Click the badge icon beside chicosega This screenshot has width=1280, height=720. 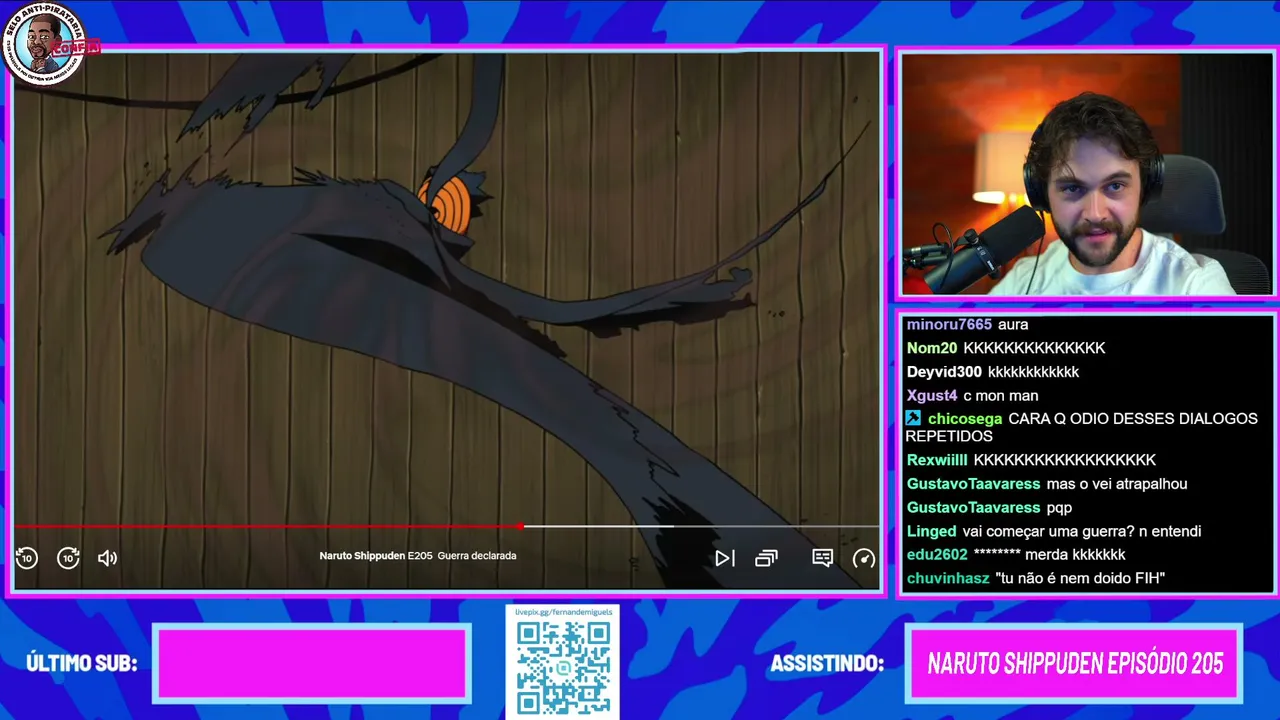[x=913, y=419]
